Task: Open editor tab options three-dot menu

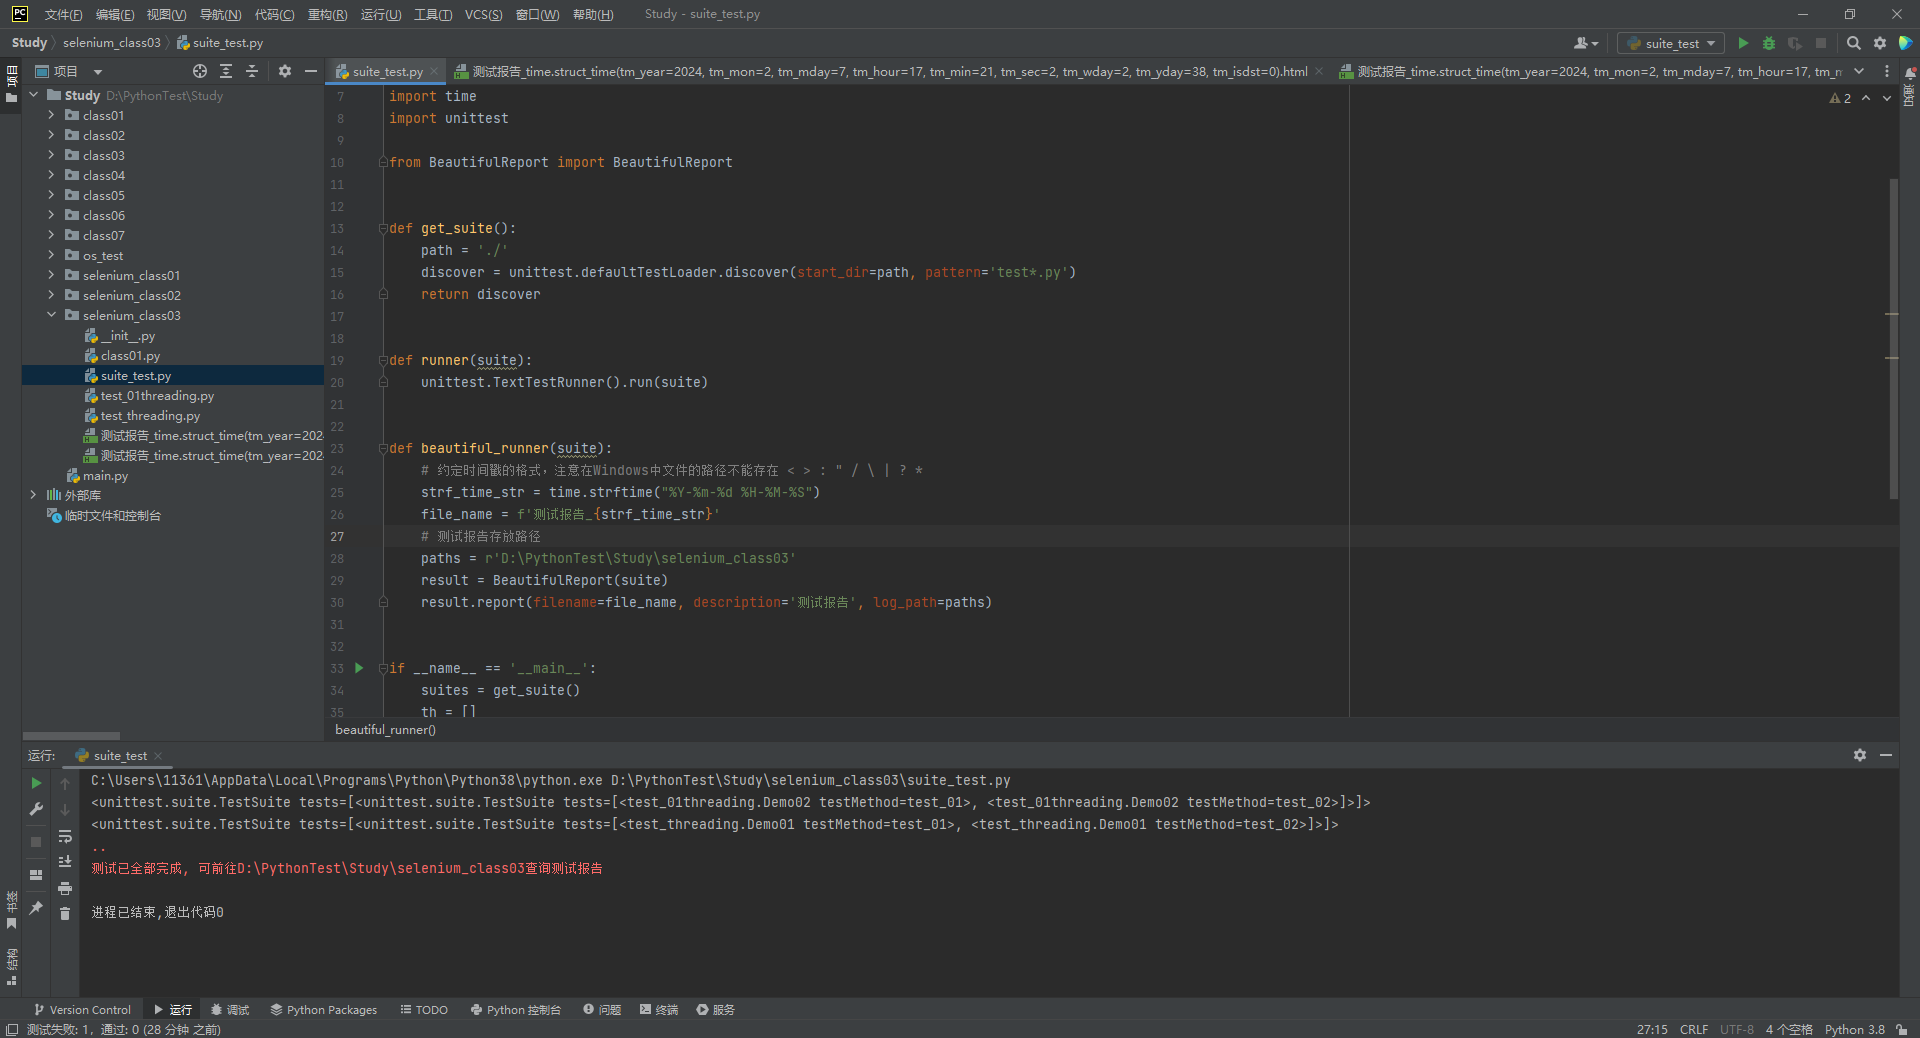Action: pyautogui.click(x=1887, y=71)
